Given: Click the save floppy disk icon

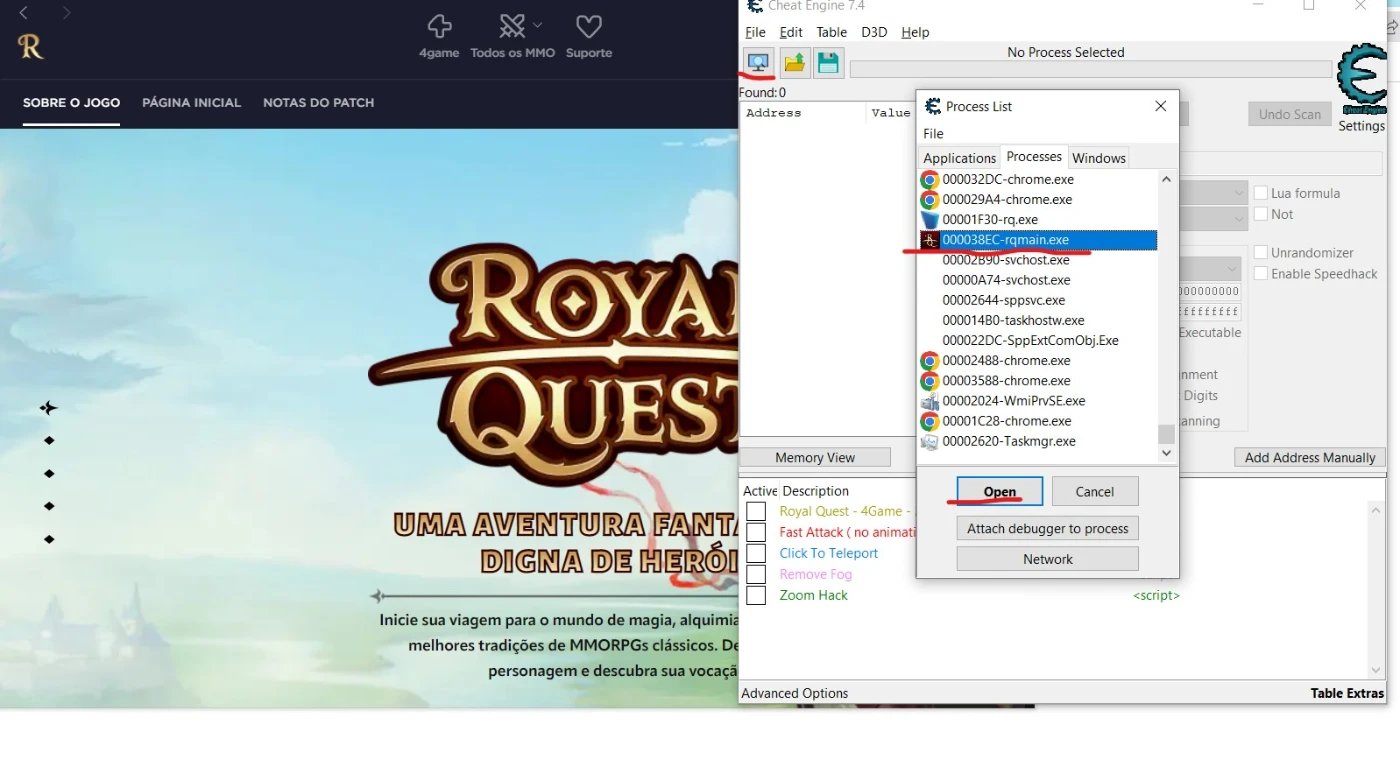Looking at the screenshot, I should pyautogui.click(x=828, y=63).
